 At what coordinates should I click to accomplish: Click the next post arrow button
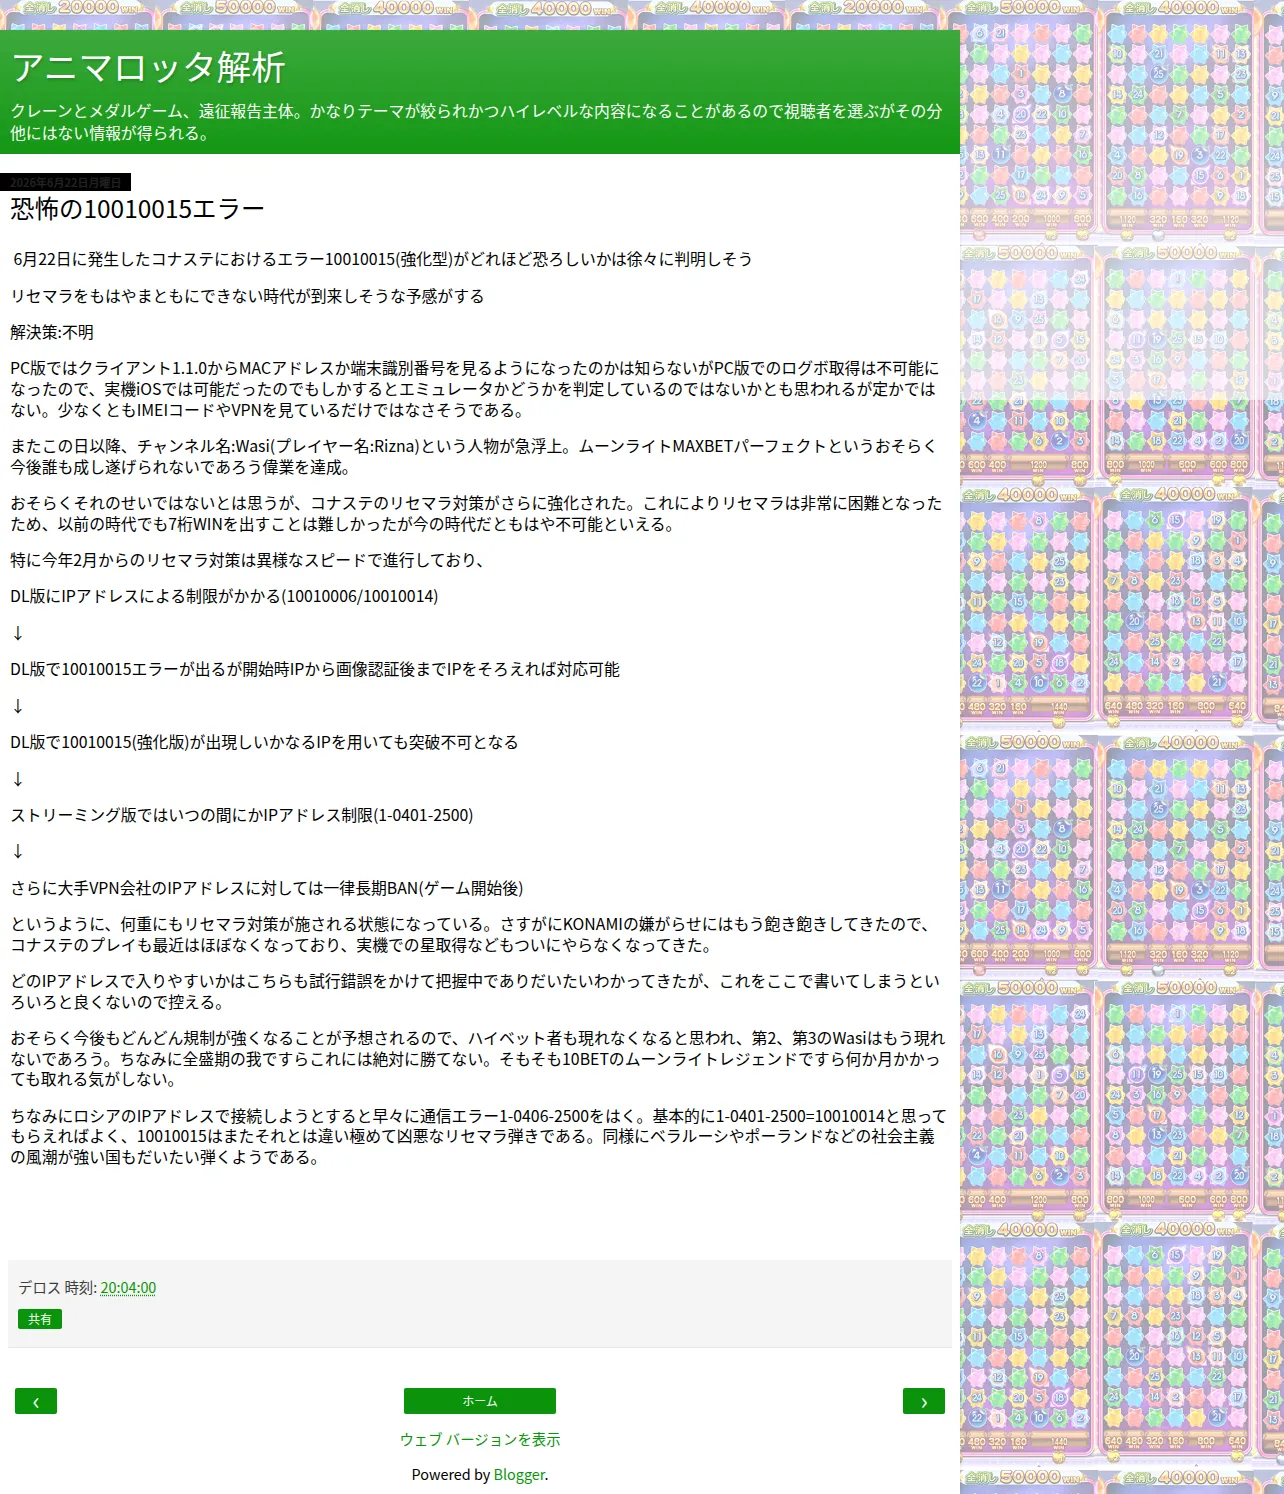[x=924, y=1401]
